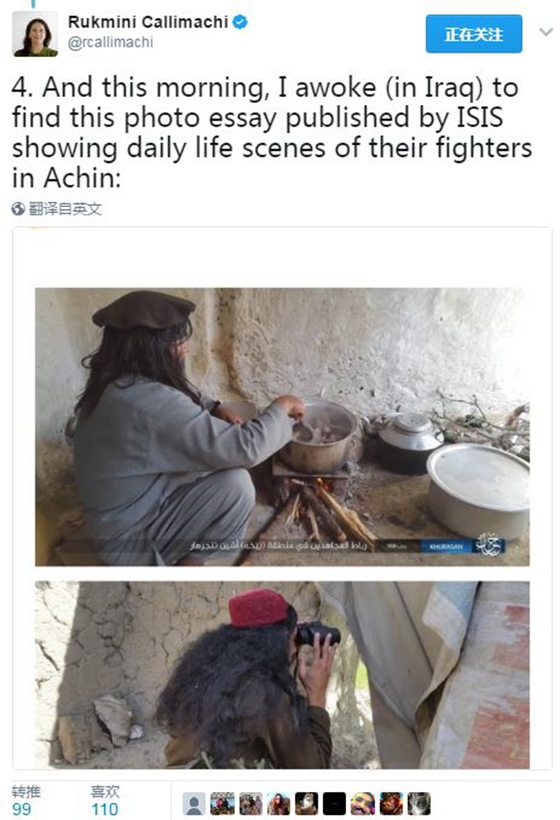Open the @rcallimachi handle link
Image resolution: width=560 pixels, height=820 pixels.
tap(110, 42)
